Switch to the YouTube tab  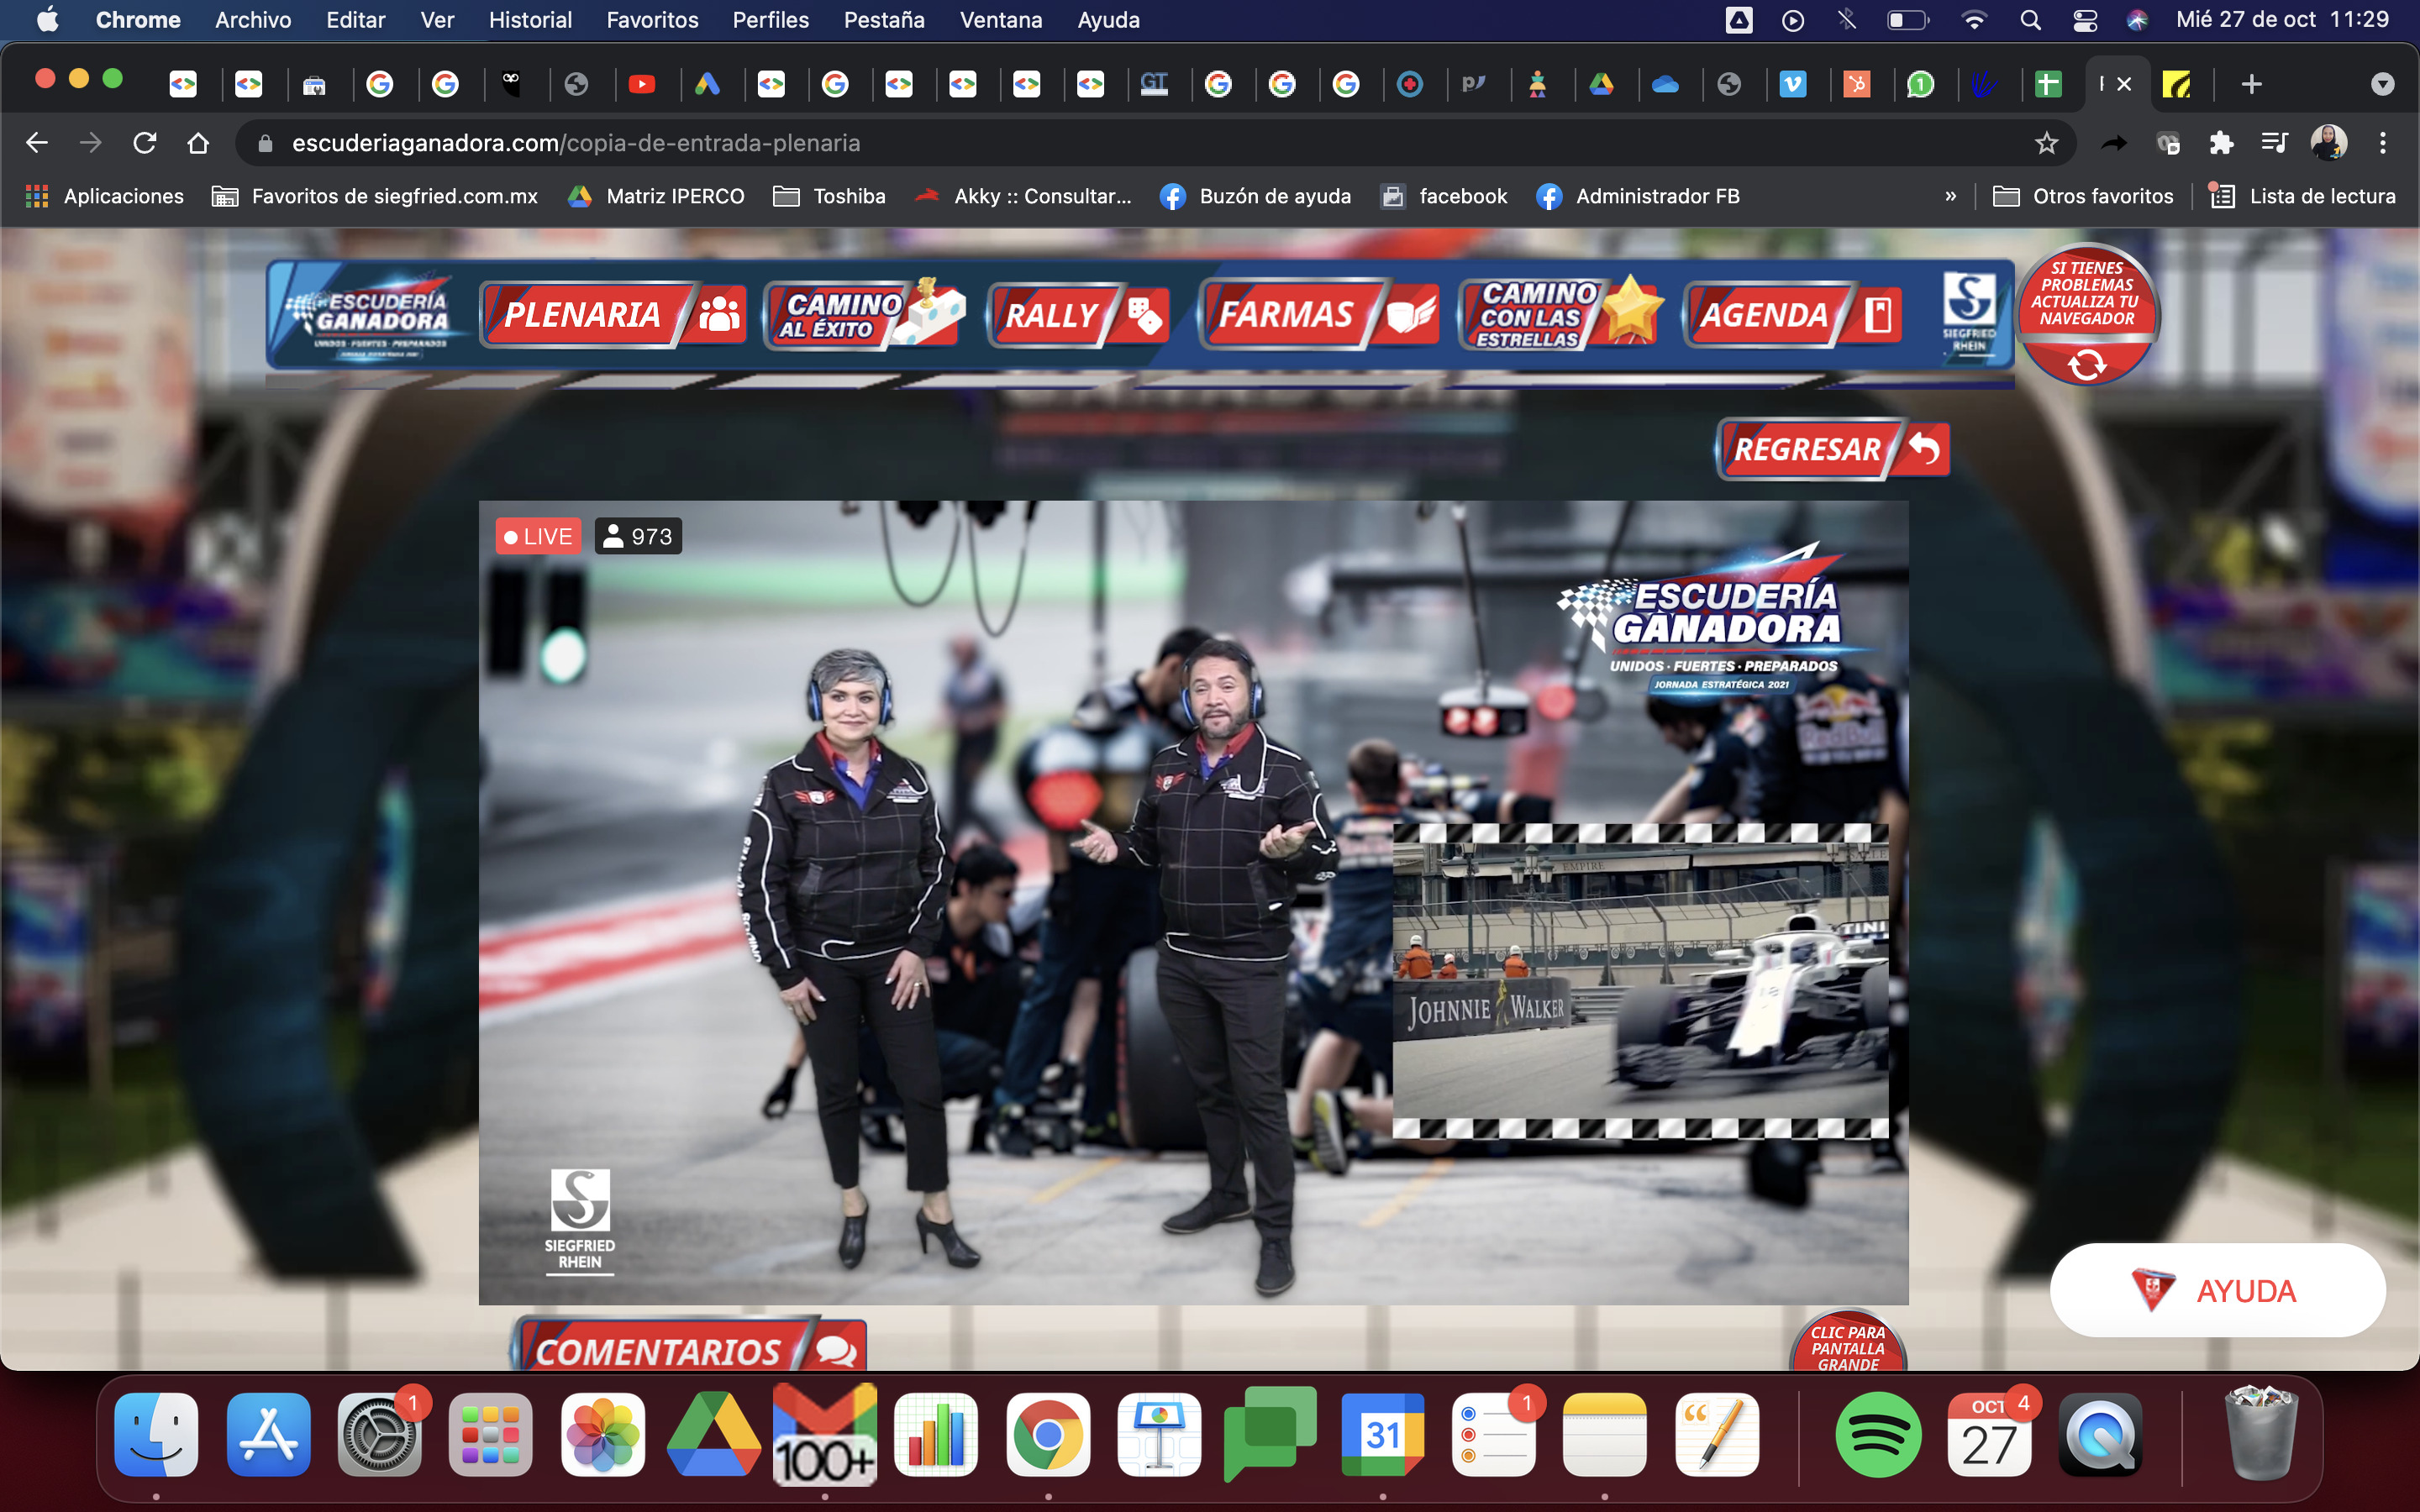(642, 84)
